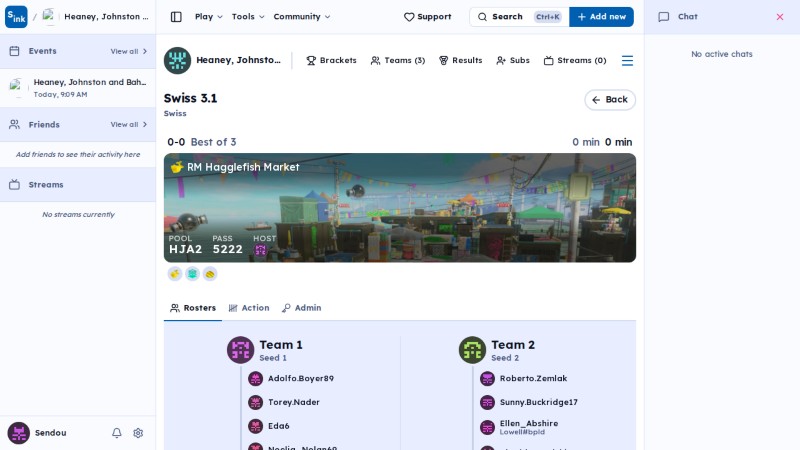The width and height of the screenshot is (800, 450).
Task: Click the Heaney, Johnston breadcrumb in header
Action: point(96,17)
